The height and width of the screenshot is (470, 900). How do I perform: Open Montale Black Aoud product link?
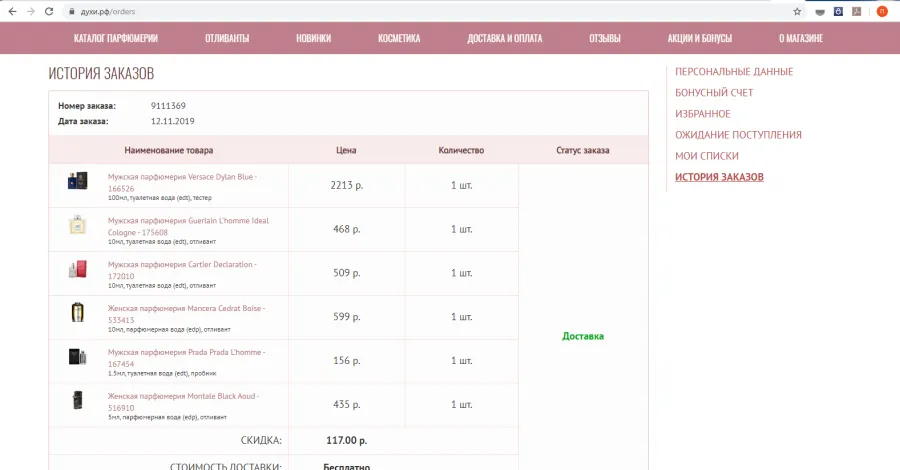point(184,402)
